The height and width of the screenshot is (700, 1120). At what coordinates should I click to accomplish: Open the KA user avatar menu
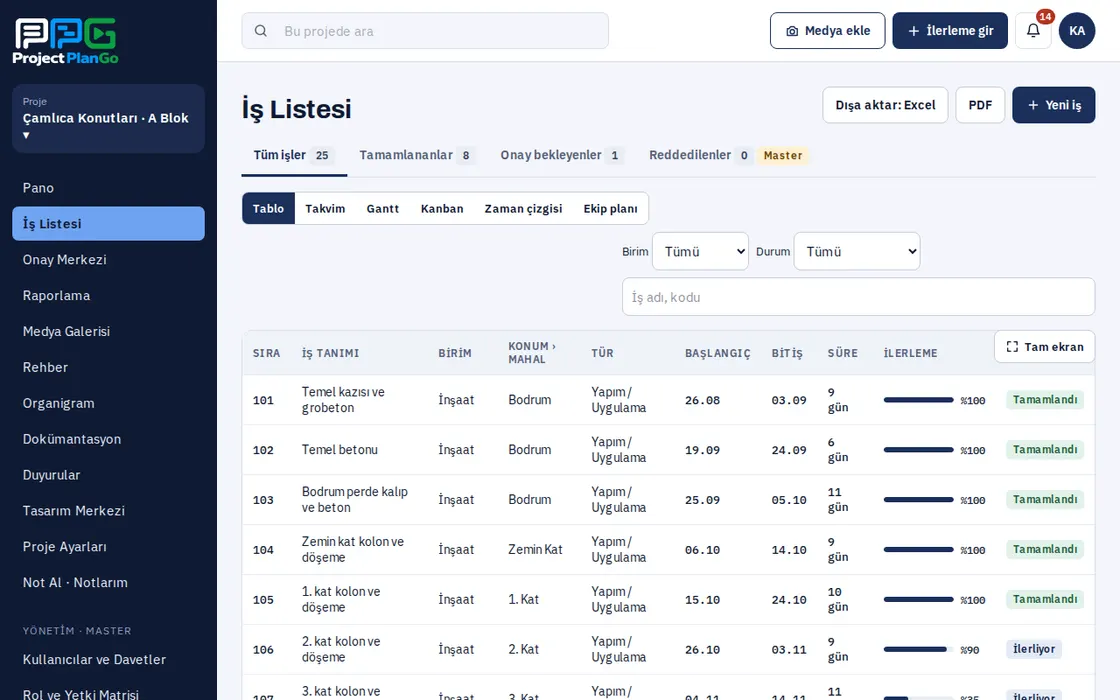coord(1076,31)
